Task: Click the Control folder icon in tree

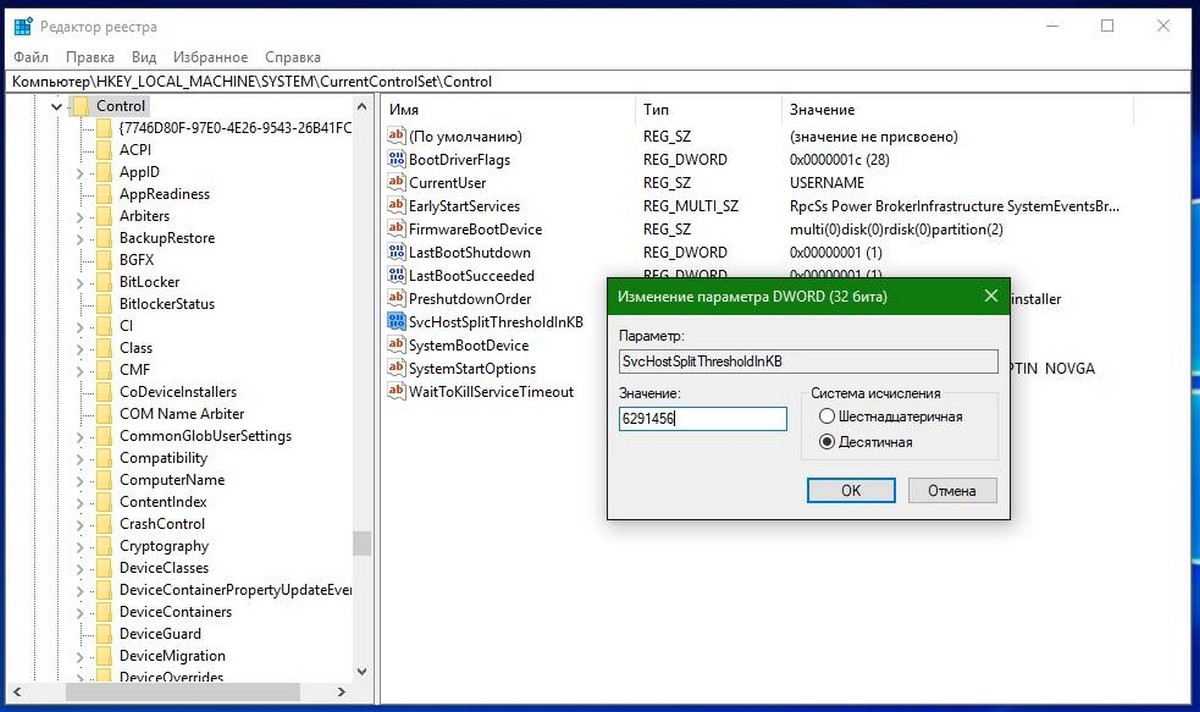Action: [x=80, y=106]
